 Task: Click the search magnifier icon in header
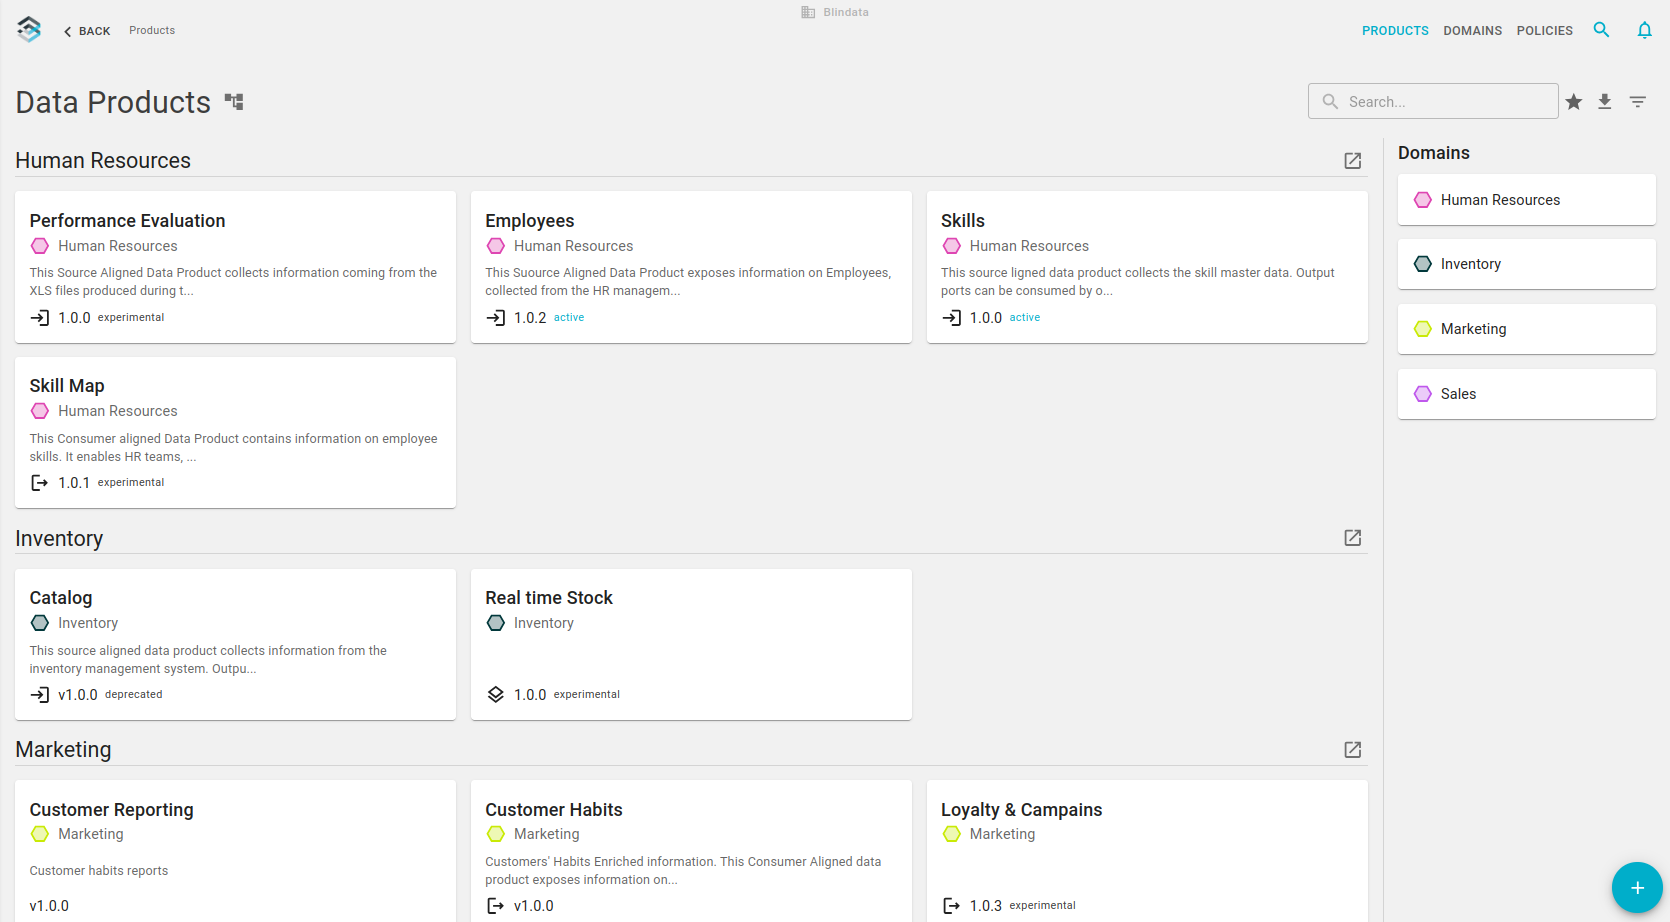[1601, 30]
